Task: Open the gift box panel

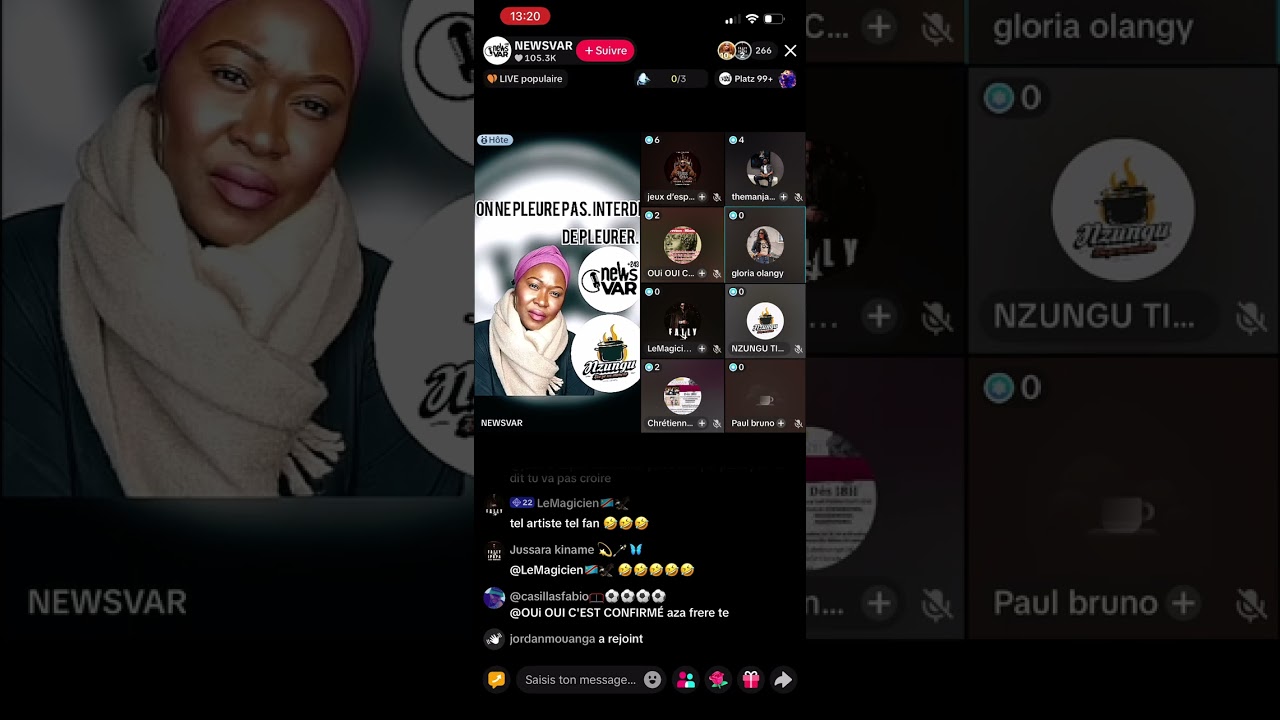Action: [x=751, y=680]
